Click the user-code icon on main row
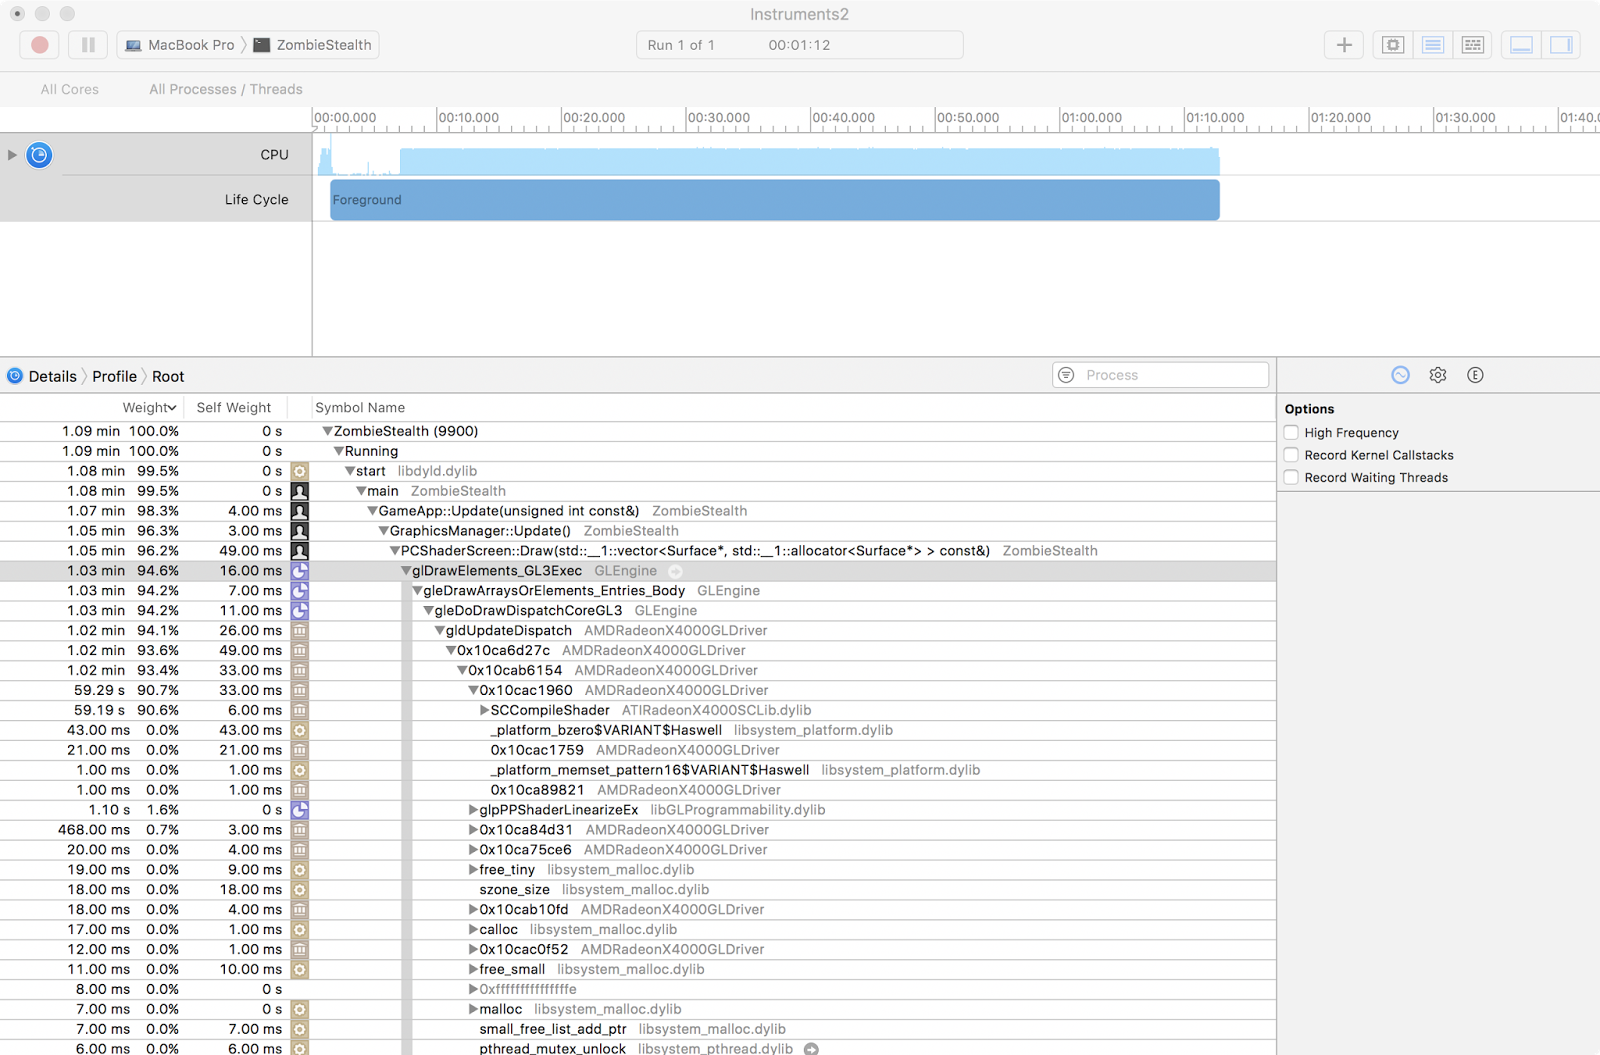This screenshot has width=1600, height=1055. (299, 491)
